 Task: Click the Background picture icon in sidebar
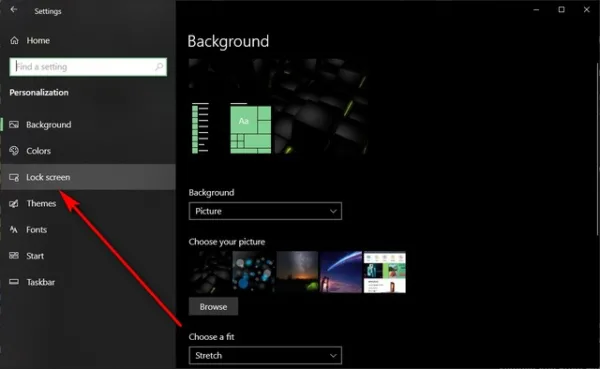tap(14, 124)
